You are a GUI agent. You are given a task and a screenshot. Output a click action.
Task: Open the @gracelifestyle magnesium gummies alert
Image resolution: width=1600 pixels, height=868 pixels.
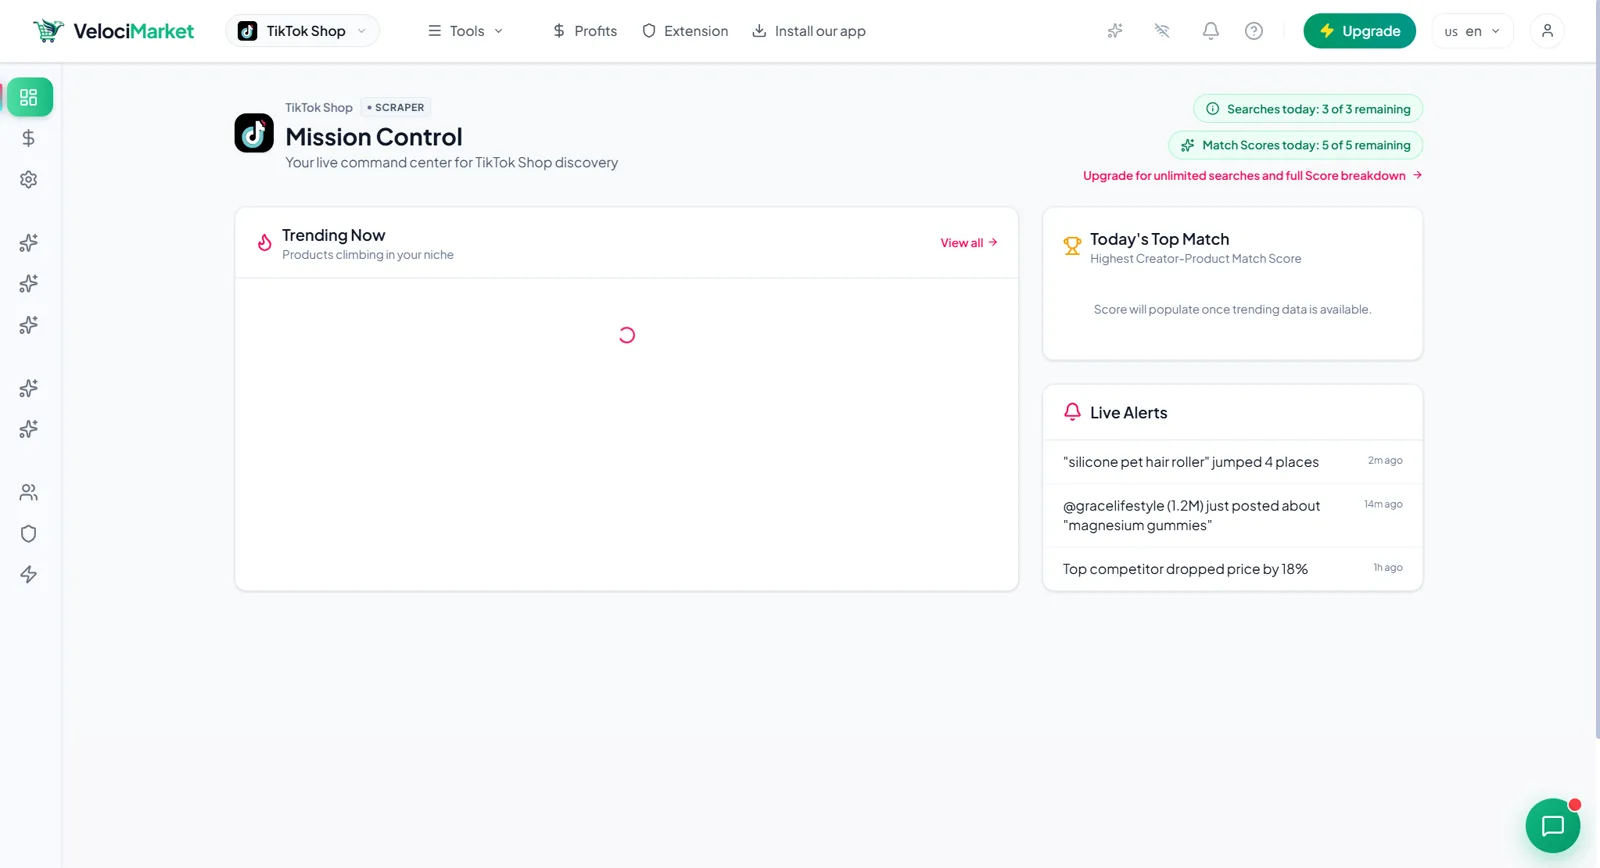[1233, 516]
